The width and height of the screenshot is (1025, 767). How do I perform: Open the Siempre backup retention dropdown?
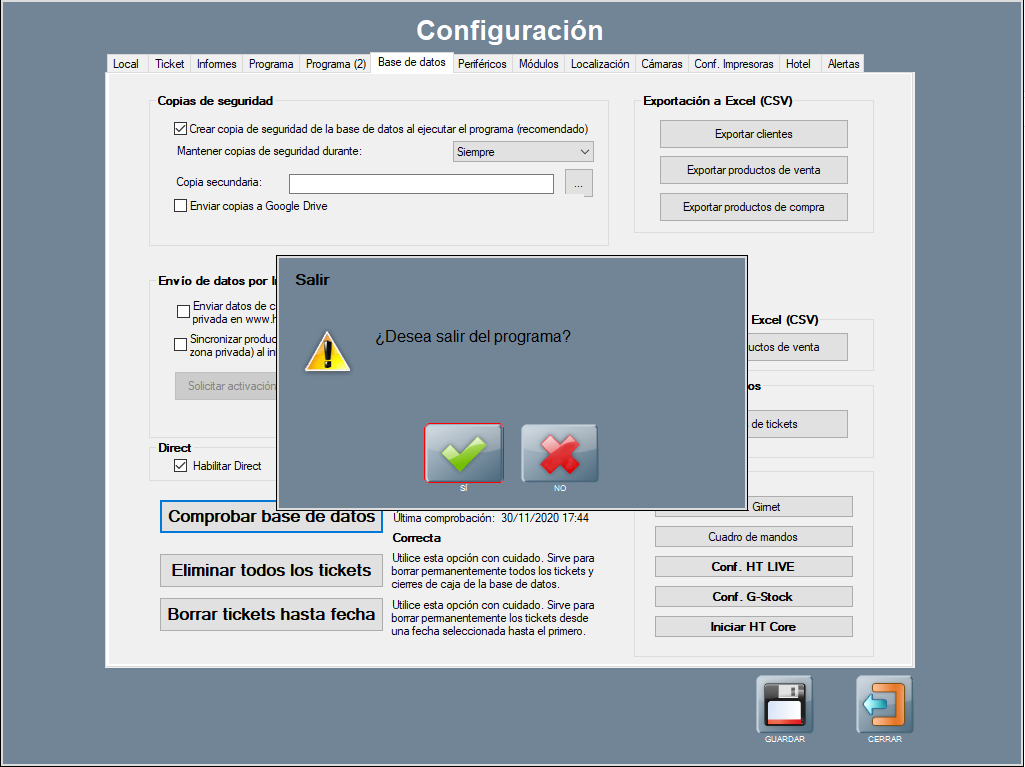click(523, 152)
